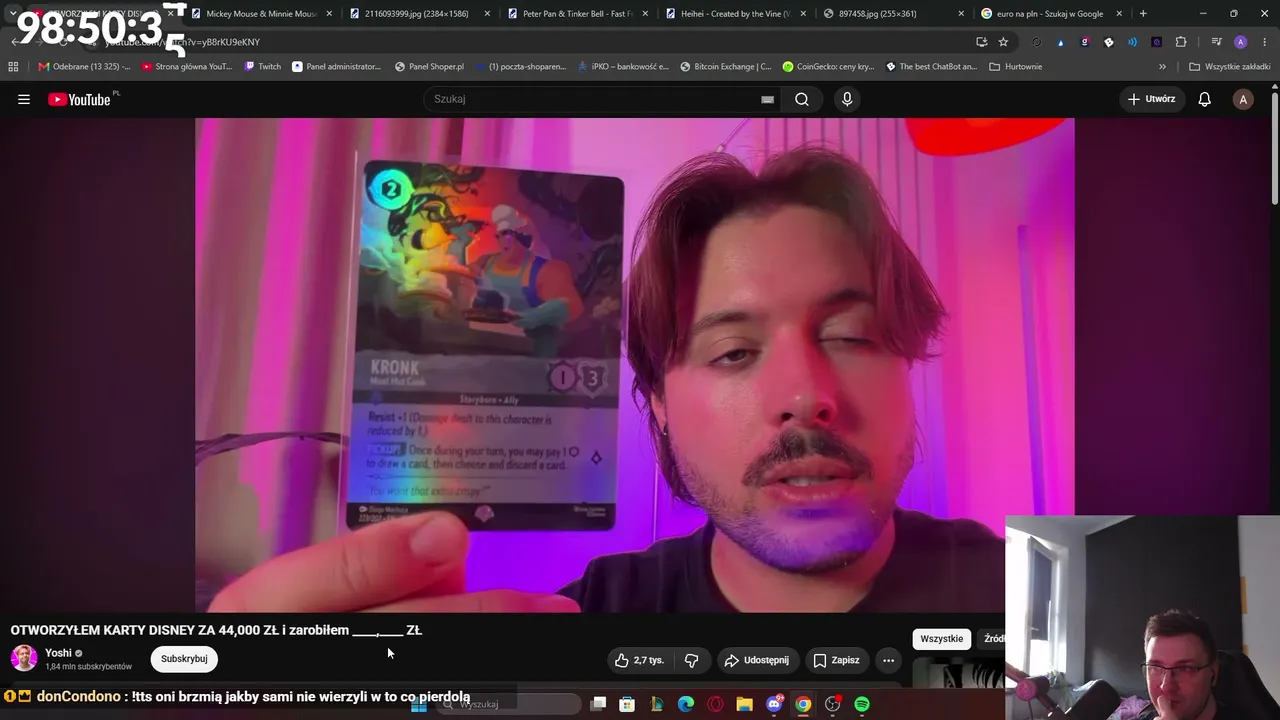The width and height of the screenshot is (1280, 720).
Task: Open Discord from the taskbar
Action: 774,704
